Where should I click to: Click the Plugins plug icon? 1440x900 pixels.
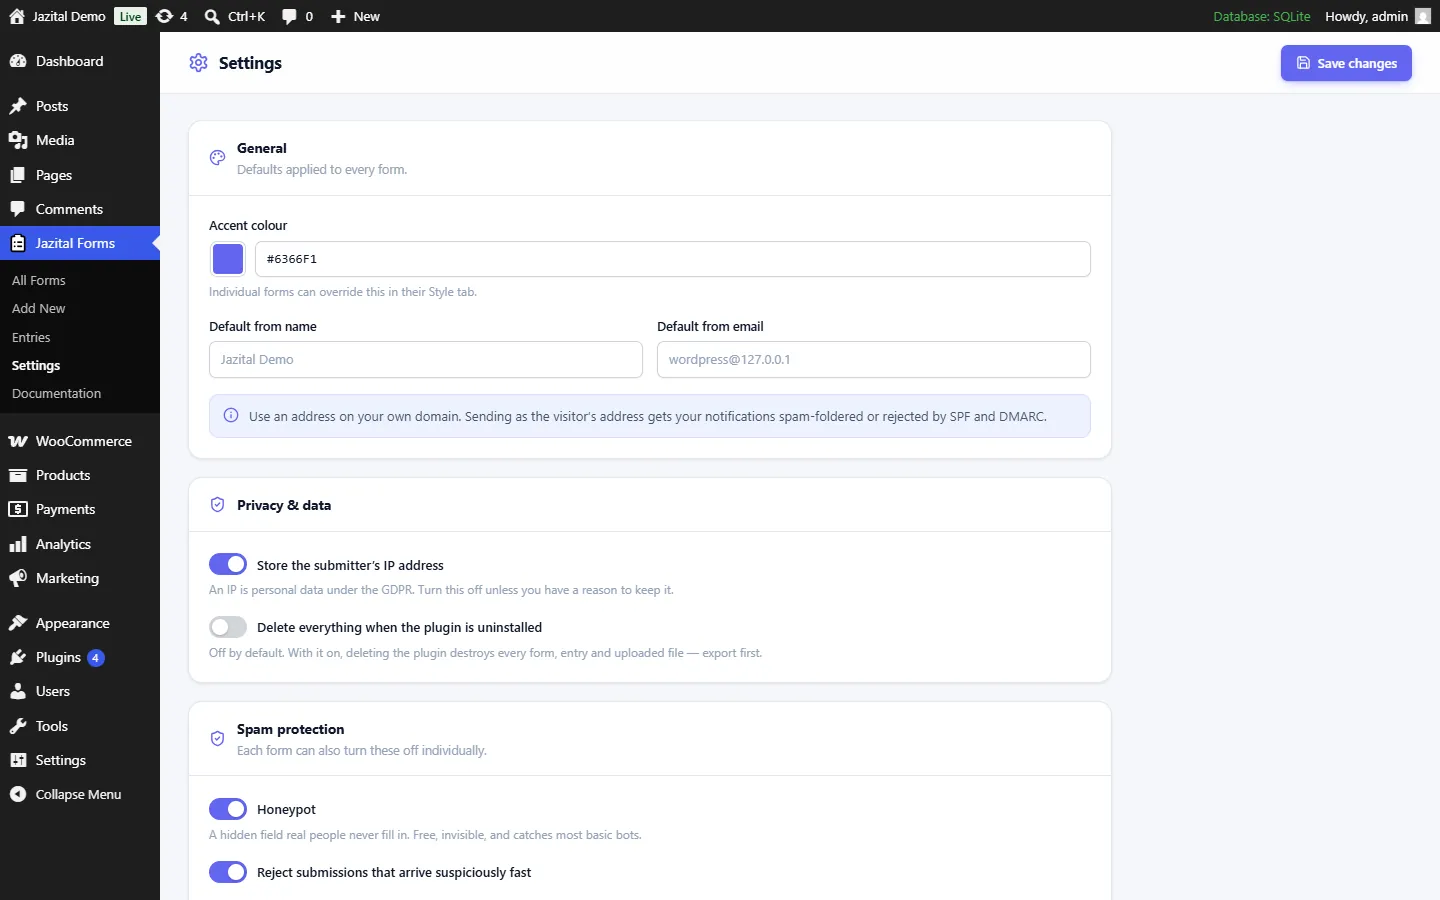[18, 657]
